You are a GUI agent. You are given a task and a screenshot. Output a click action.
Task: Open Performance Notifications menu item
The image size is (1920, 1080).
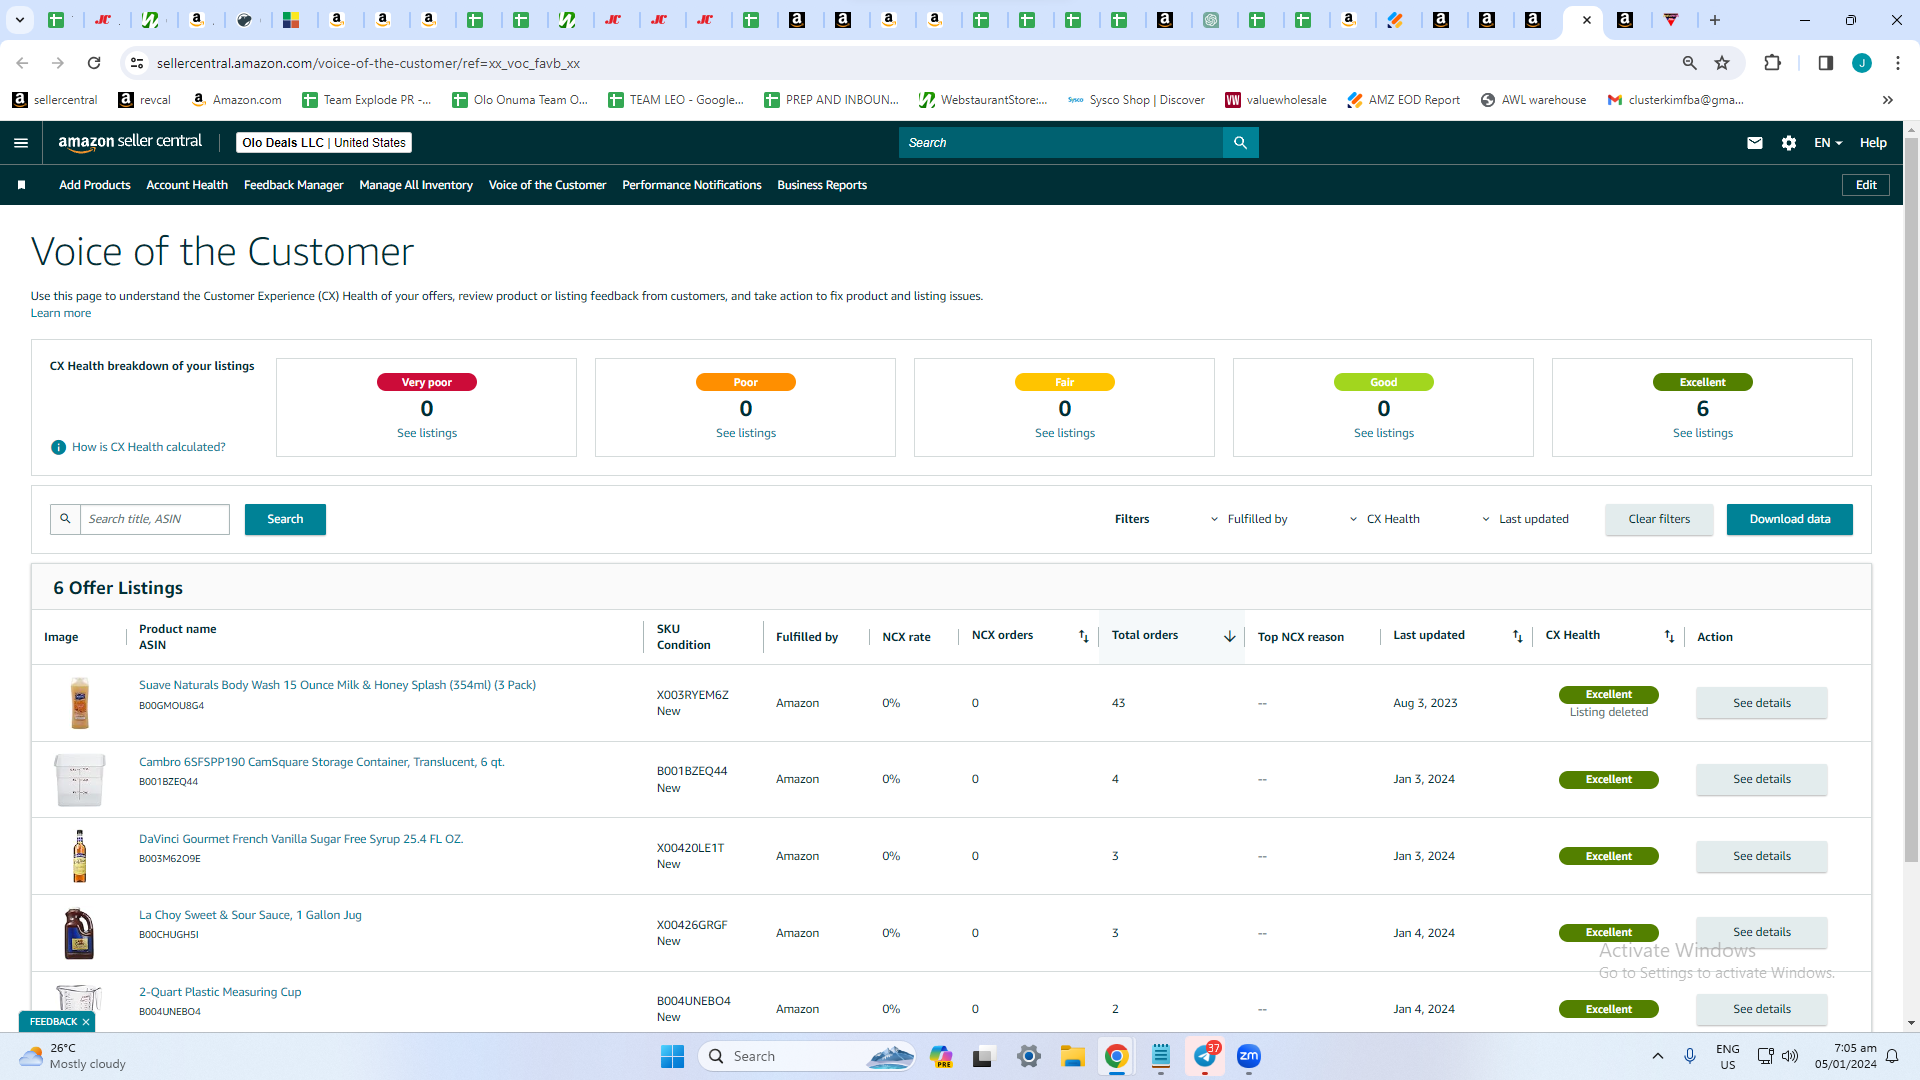(x=692, y=185)
